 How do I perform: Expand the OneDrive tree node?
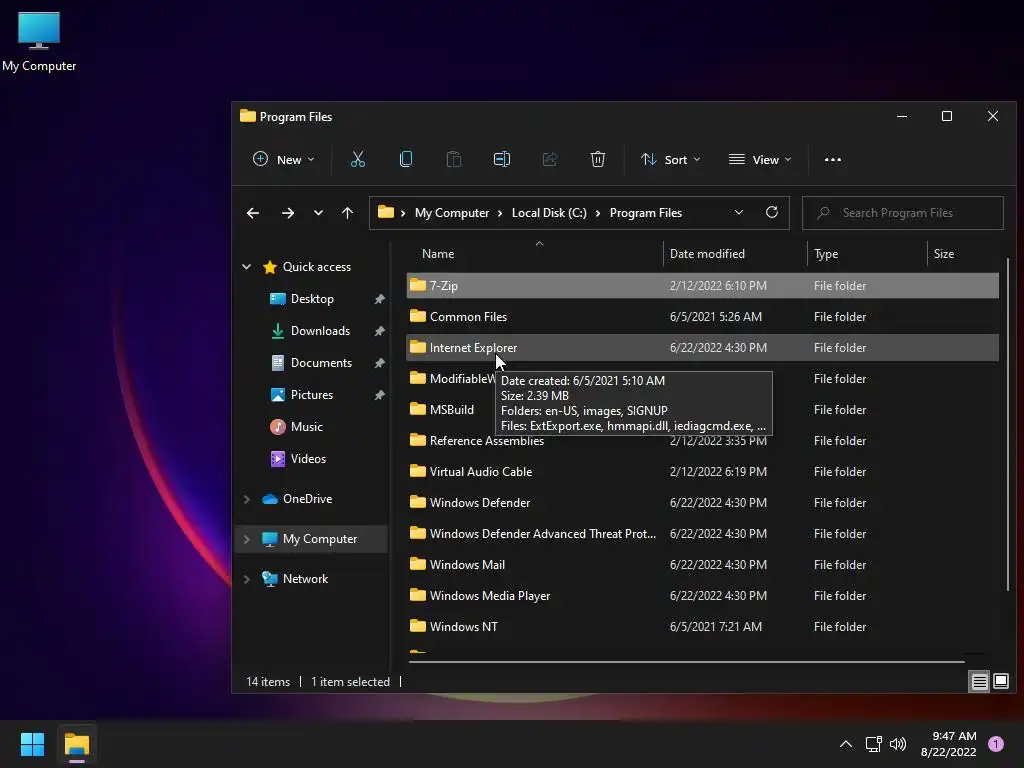[x=246, y=499]
